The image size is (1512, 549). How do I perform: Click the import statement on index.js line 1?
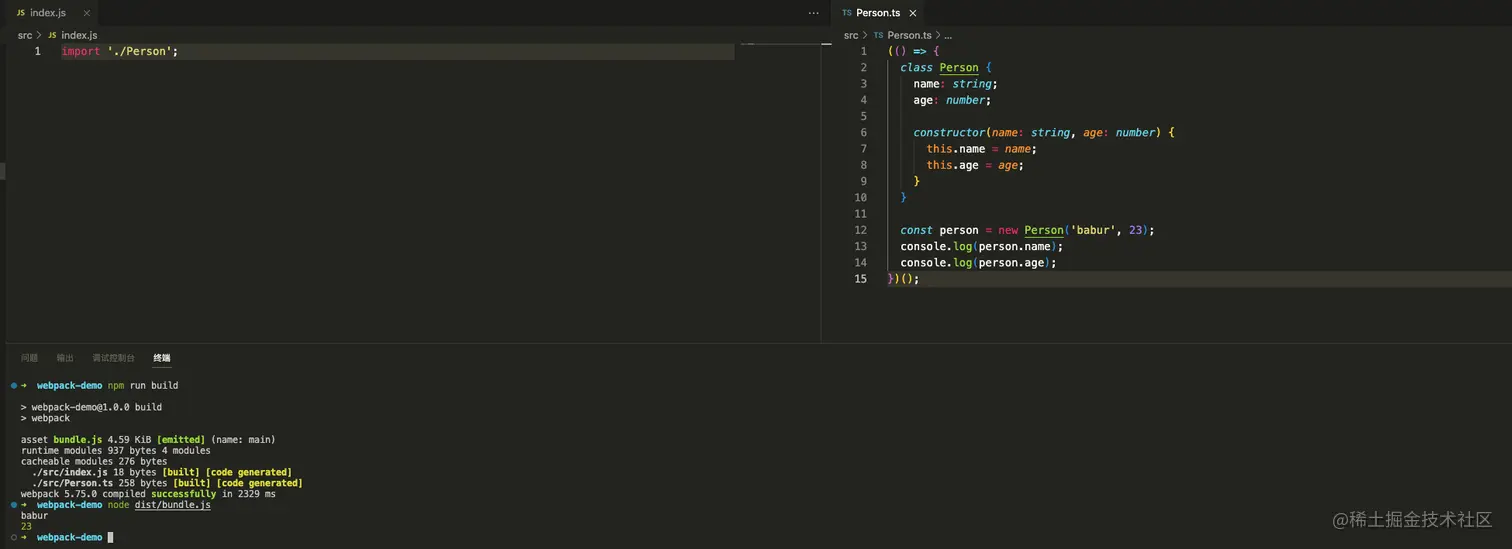pos(120,51)
